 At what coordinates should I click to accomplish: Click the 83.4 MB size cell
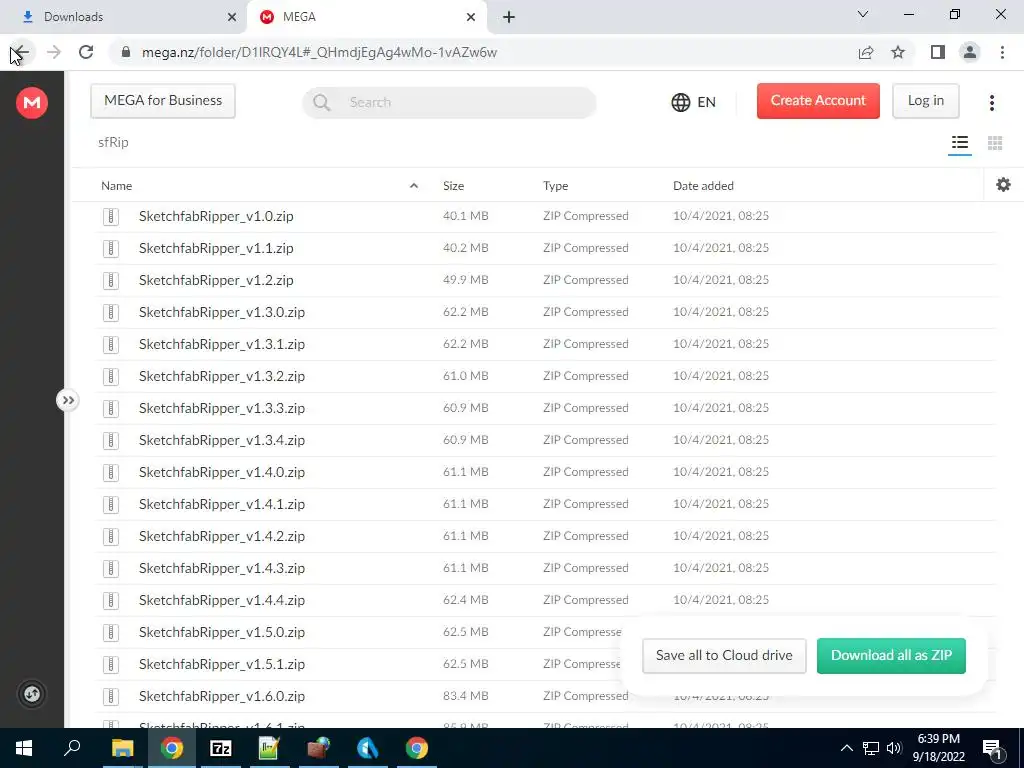(466, 696)
